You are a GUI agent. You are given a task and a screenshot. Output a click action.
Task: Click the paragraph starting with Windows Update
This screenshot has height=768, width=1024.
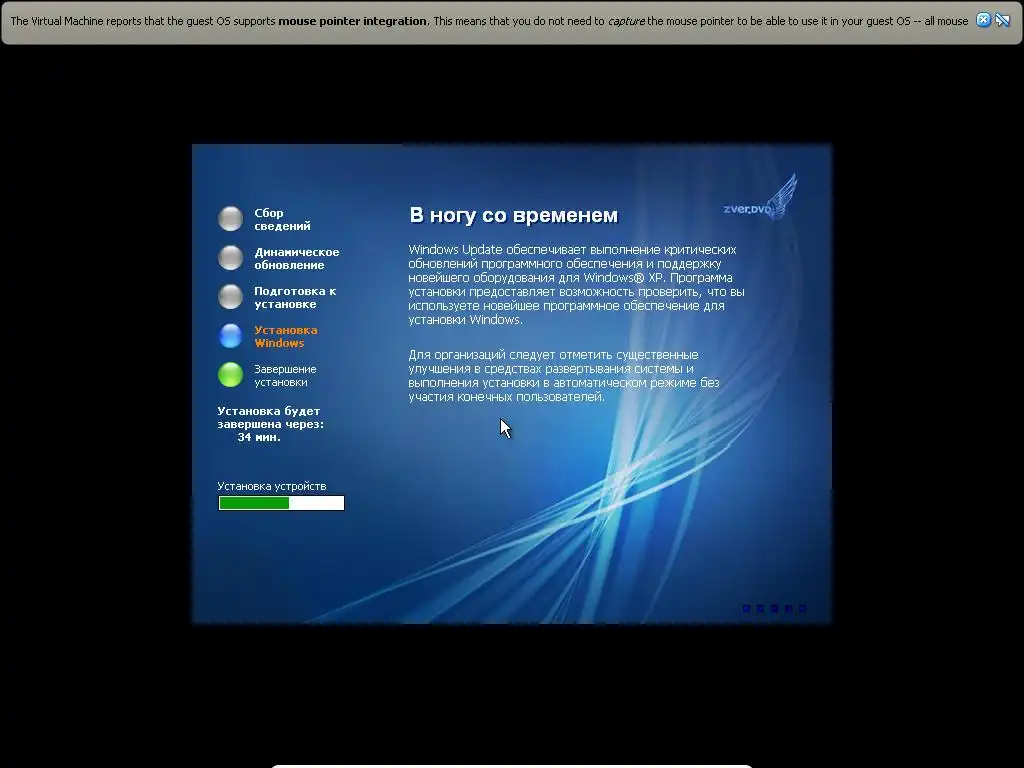[x=577, y=284]
